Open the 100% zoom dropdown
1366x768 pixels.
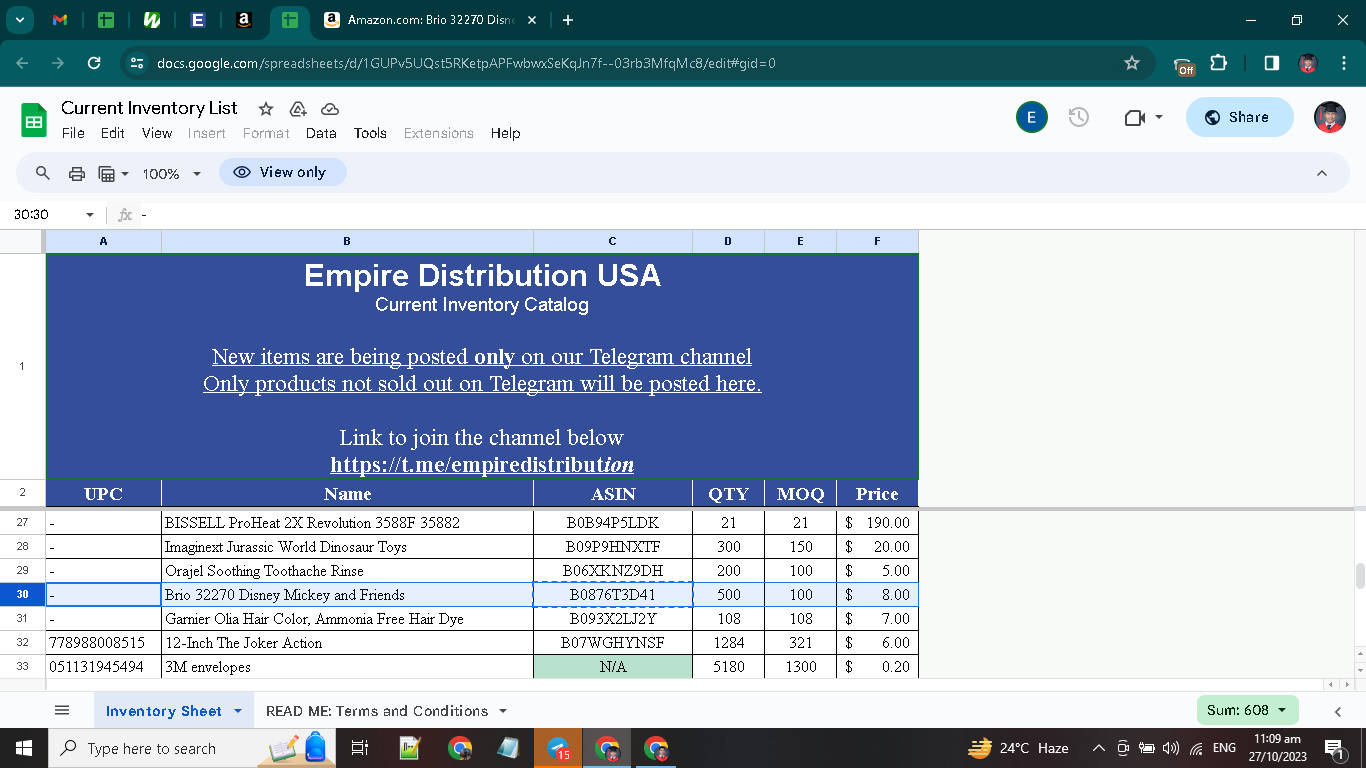pyautogui.click(x=172, y=173)
